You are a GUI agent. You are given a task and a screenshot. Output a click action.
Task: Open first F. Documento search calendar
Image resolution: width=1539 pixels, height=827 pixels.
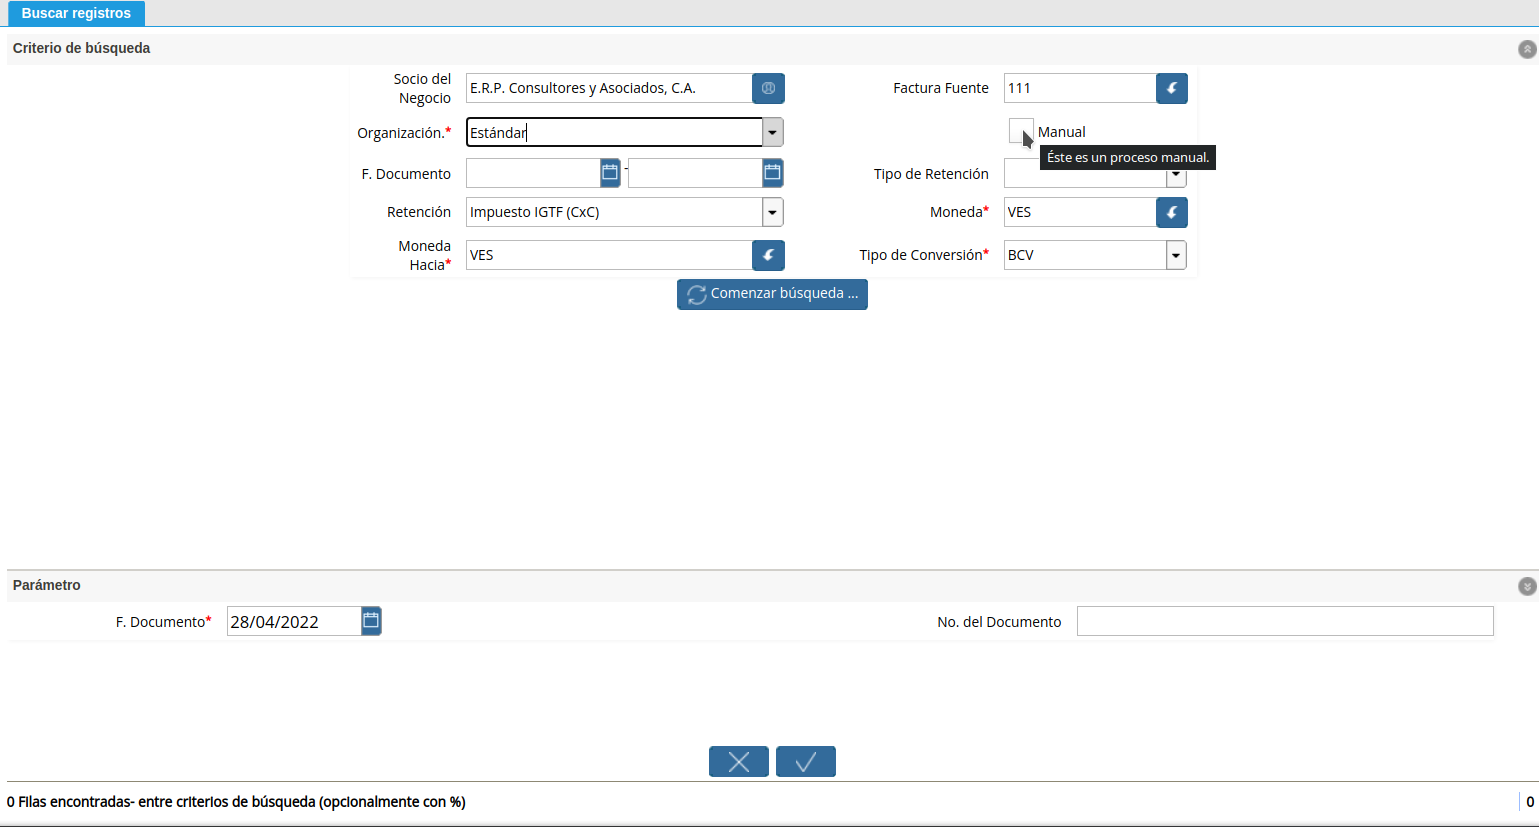(x=610, y=173)
